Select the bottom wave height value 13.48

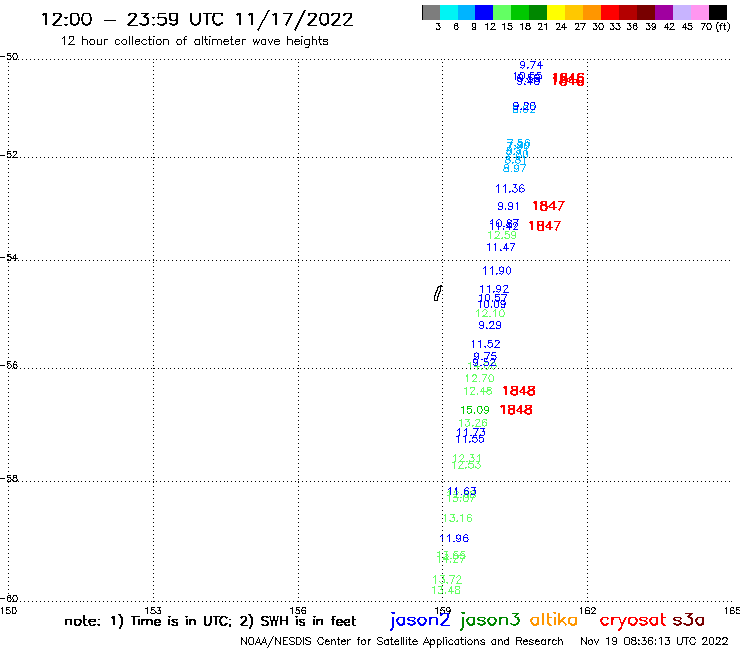pyautogui.click(x=446, y=590)
